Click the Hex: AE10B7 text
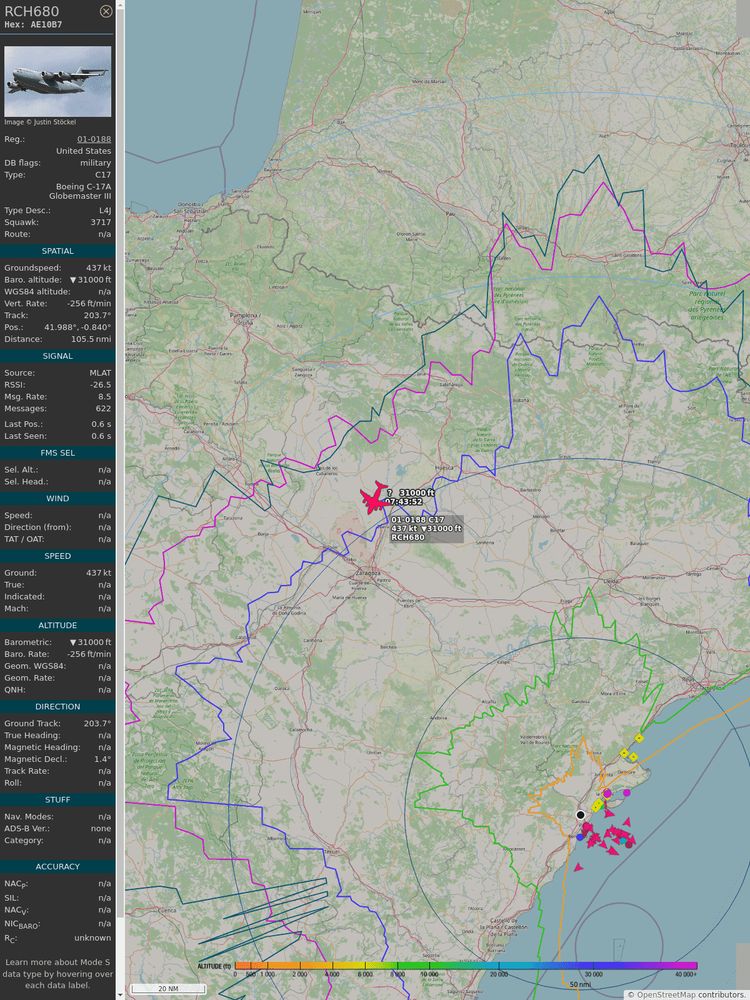750x1000 pixels. click(33, 25)
